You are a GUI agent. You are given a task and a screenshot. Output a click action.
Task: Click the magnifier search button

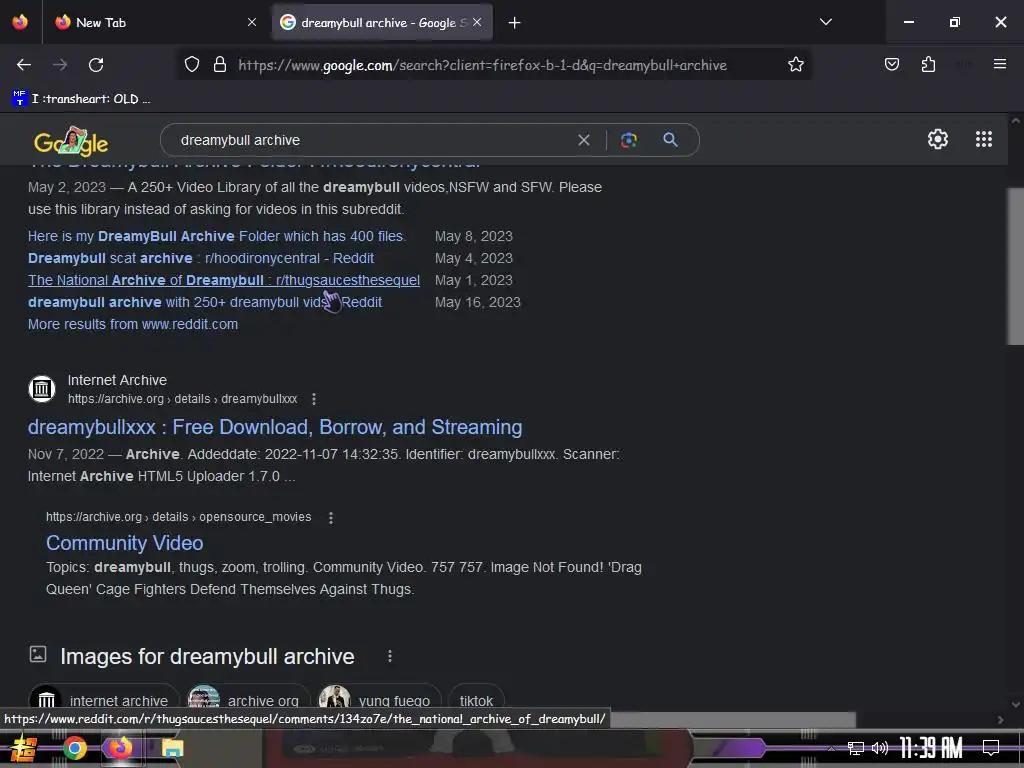(670, 140)
